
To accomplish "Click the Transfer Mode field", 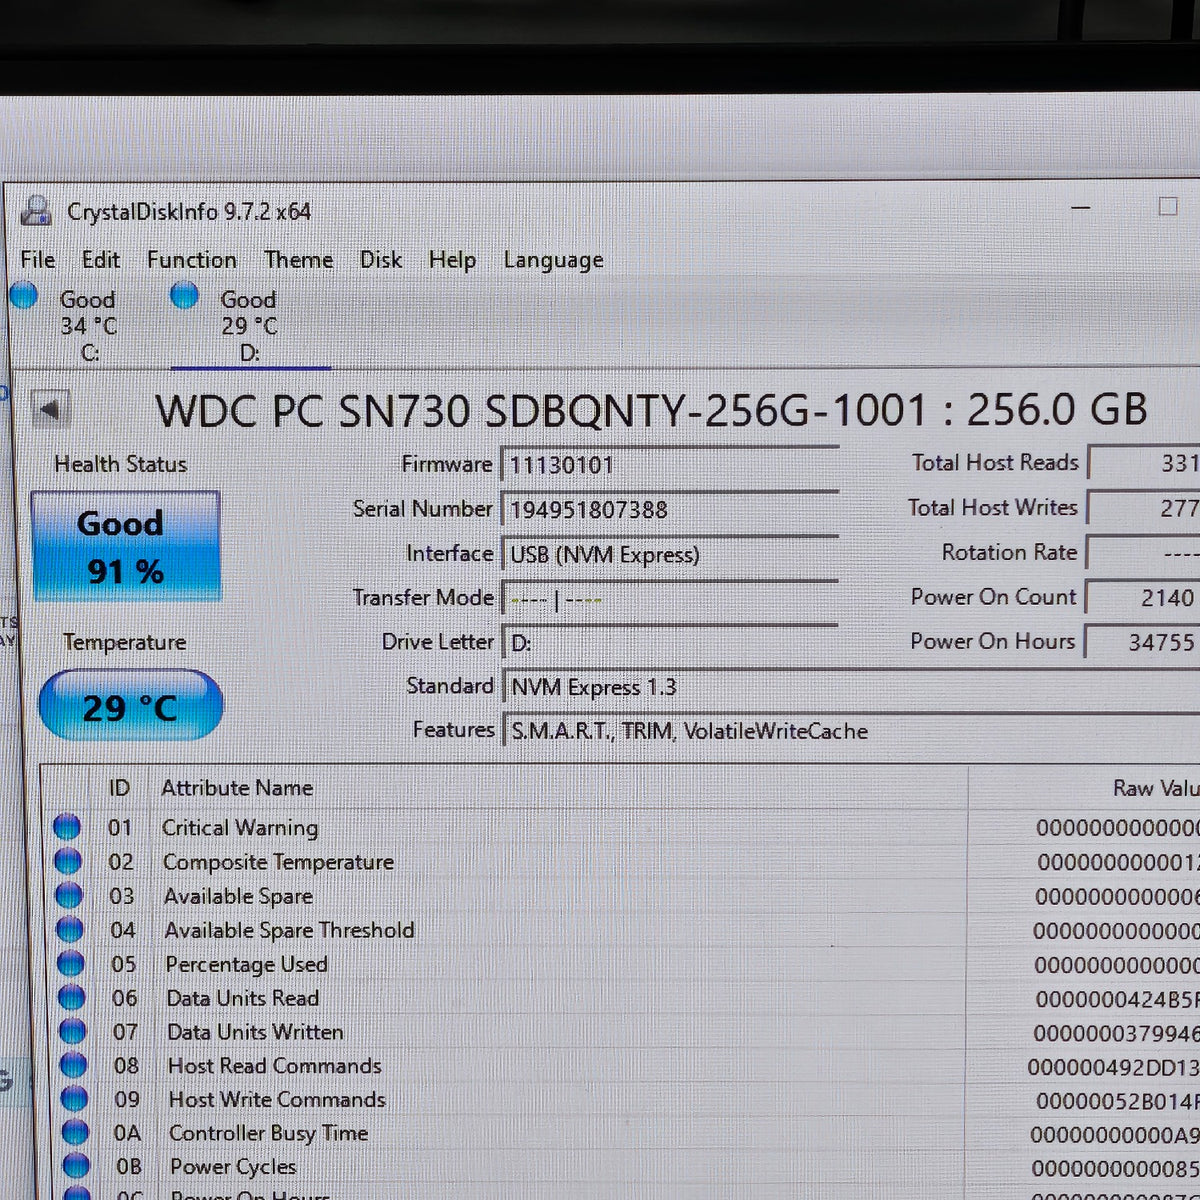I will pyautogui.click(x=669, y=599).
